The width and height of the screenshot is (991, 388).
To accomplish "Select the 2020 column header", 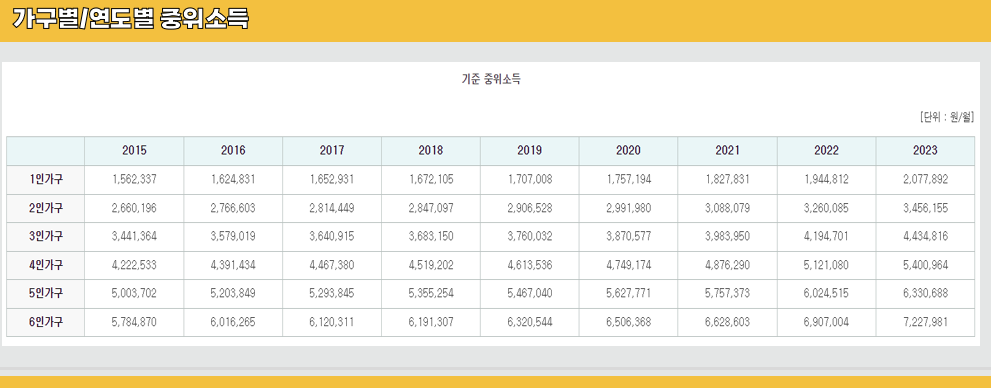I will [628, 150].
